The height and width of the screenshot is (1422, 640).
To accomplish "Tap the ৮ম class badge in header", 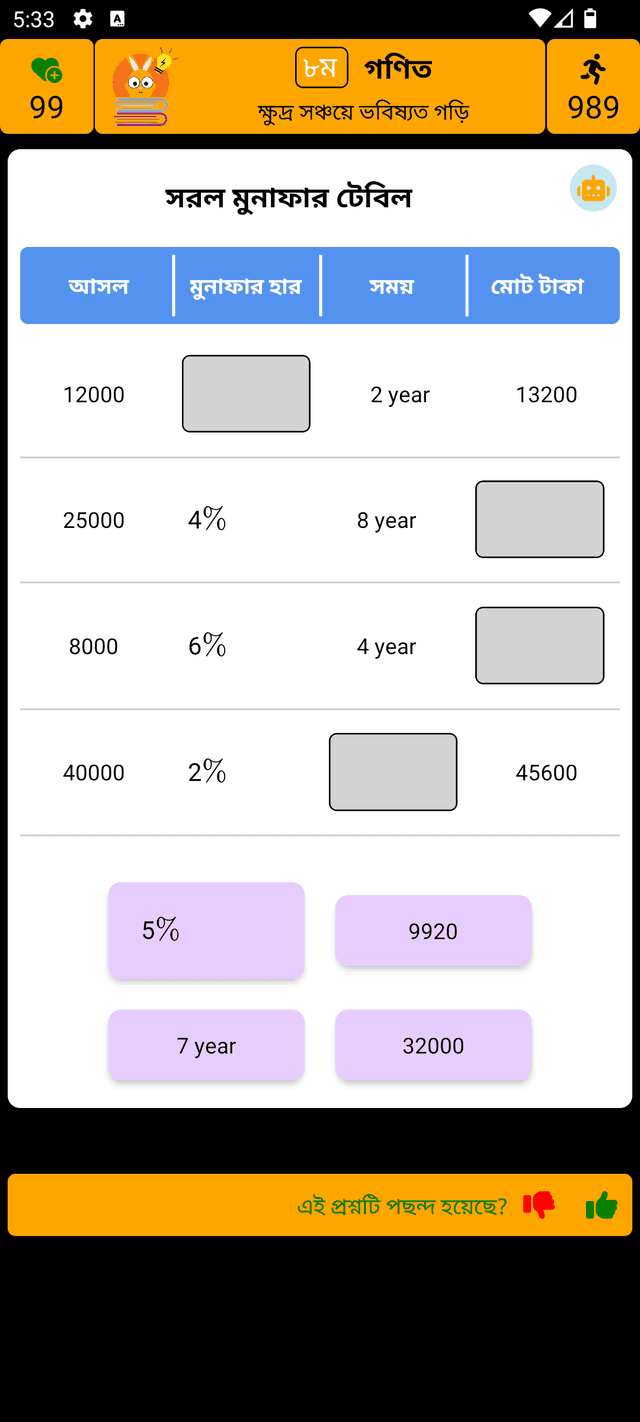I will tap(322, 68).
